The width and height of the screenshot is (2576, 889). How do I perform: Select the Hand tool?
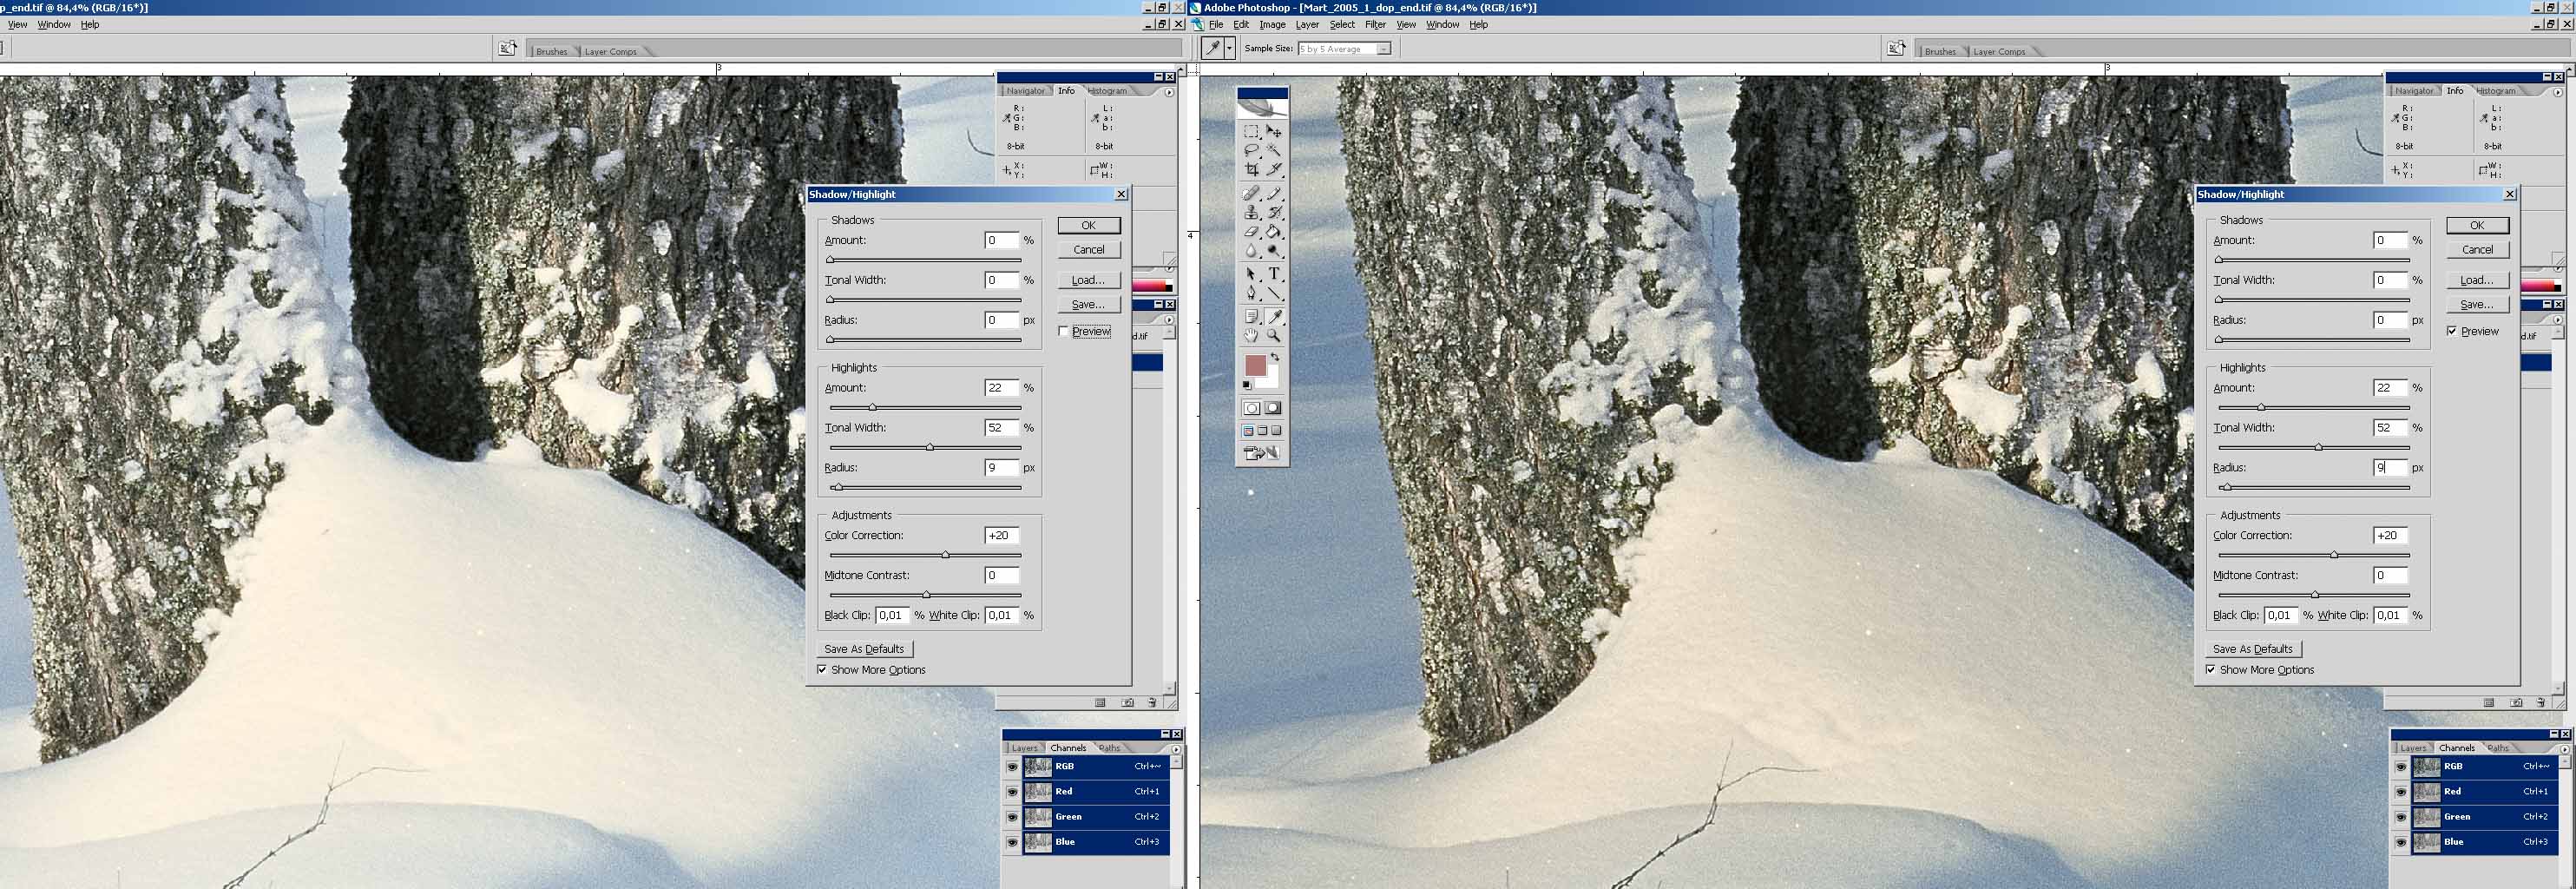click(1251, 336)
